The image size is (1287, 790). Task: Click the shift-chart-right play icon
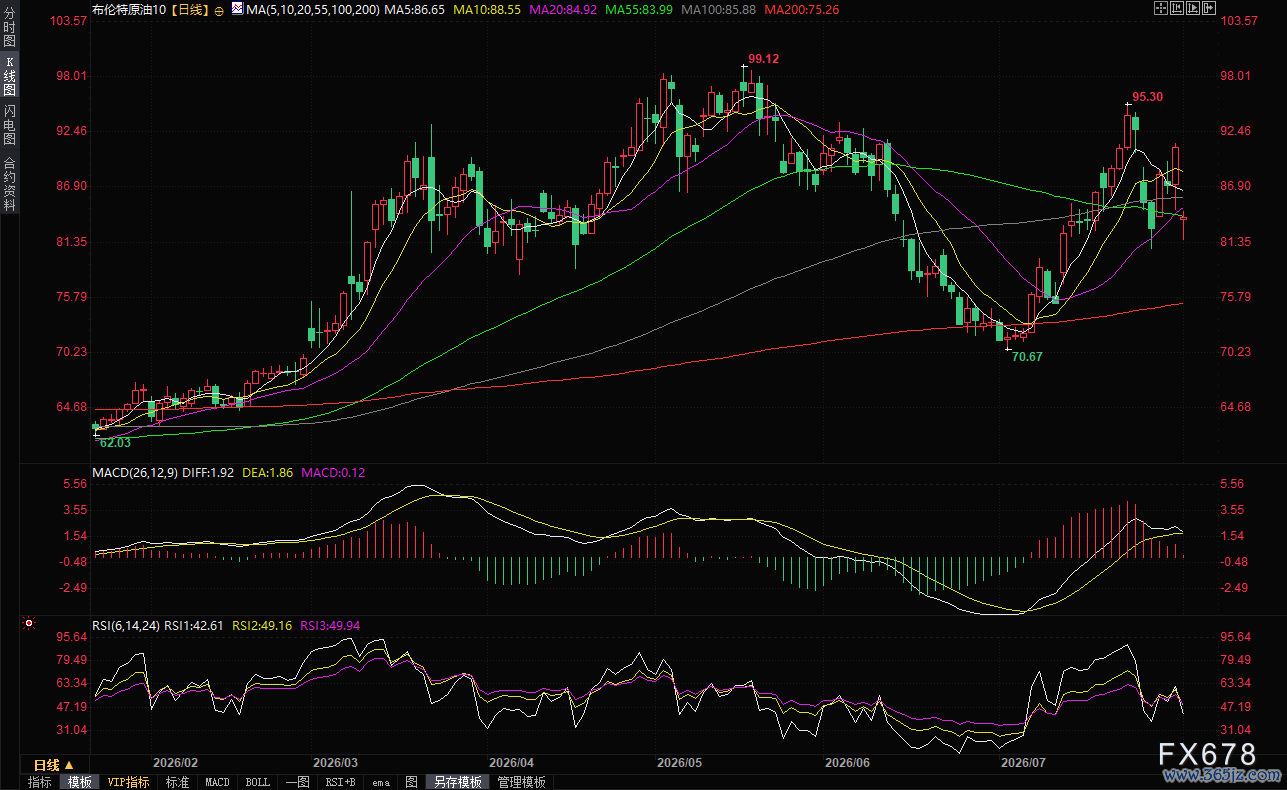1193,8
